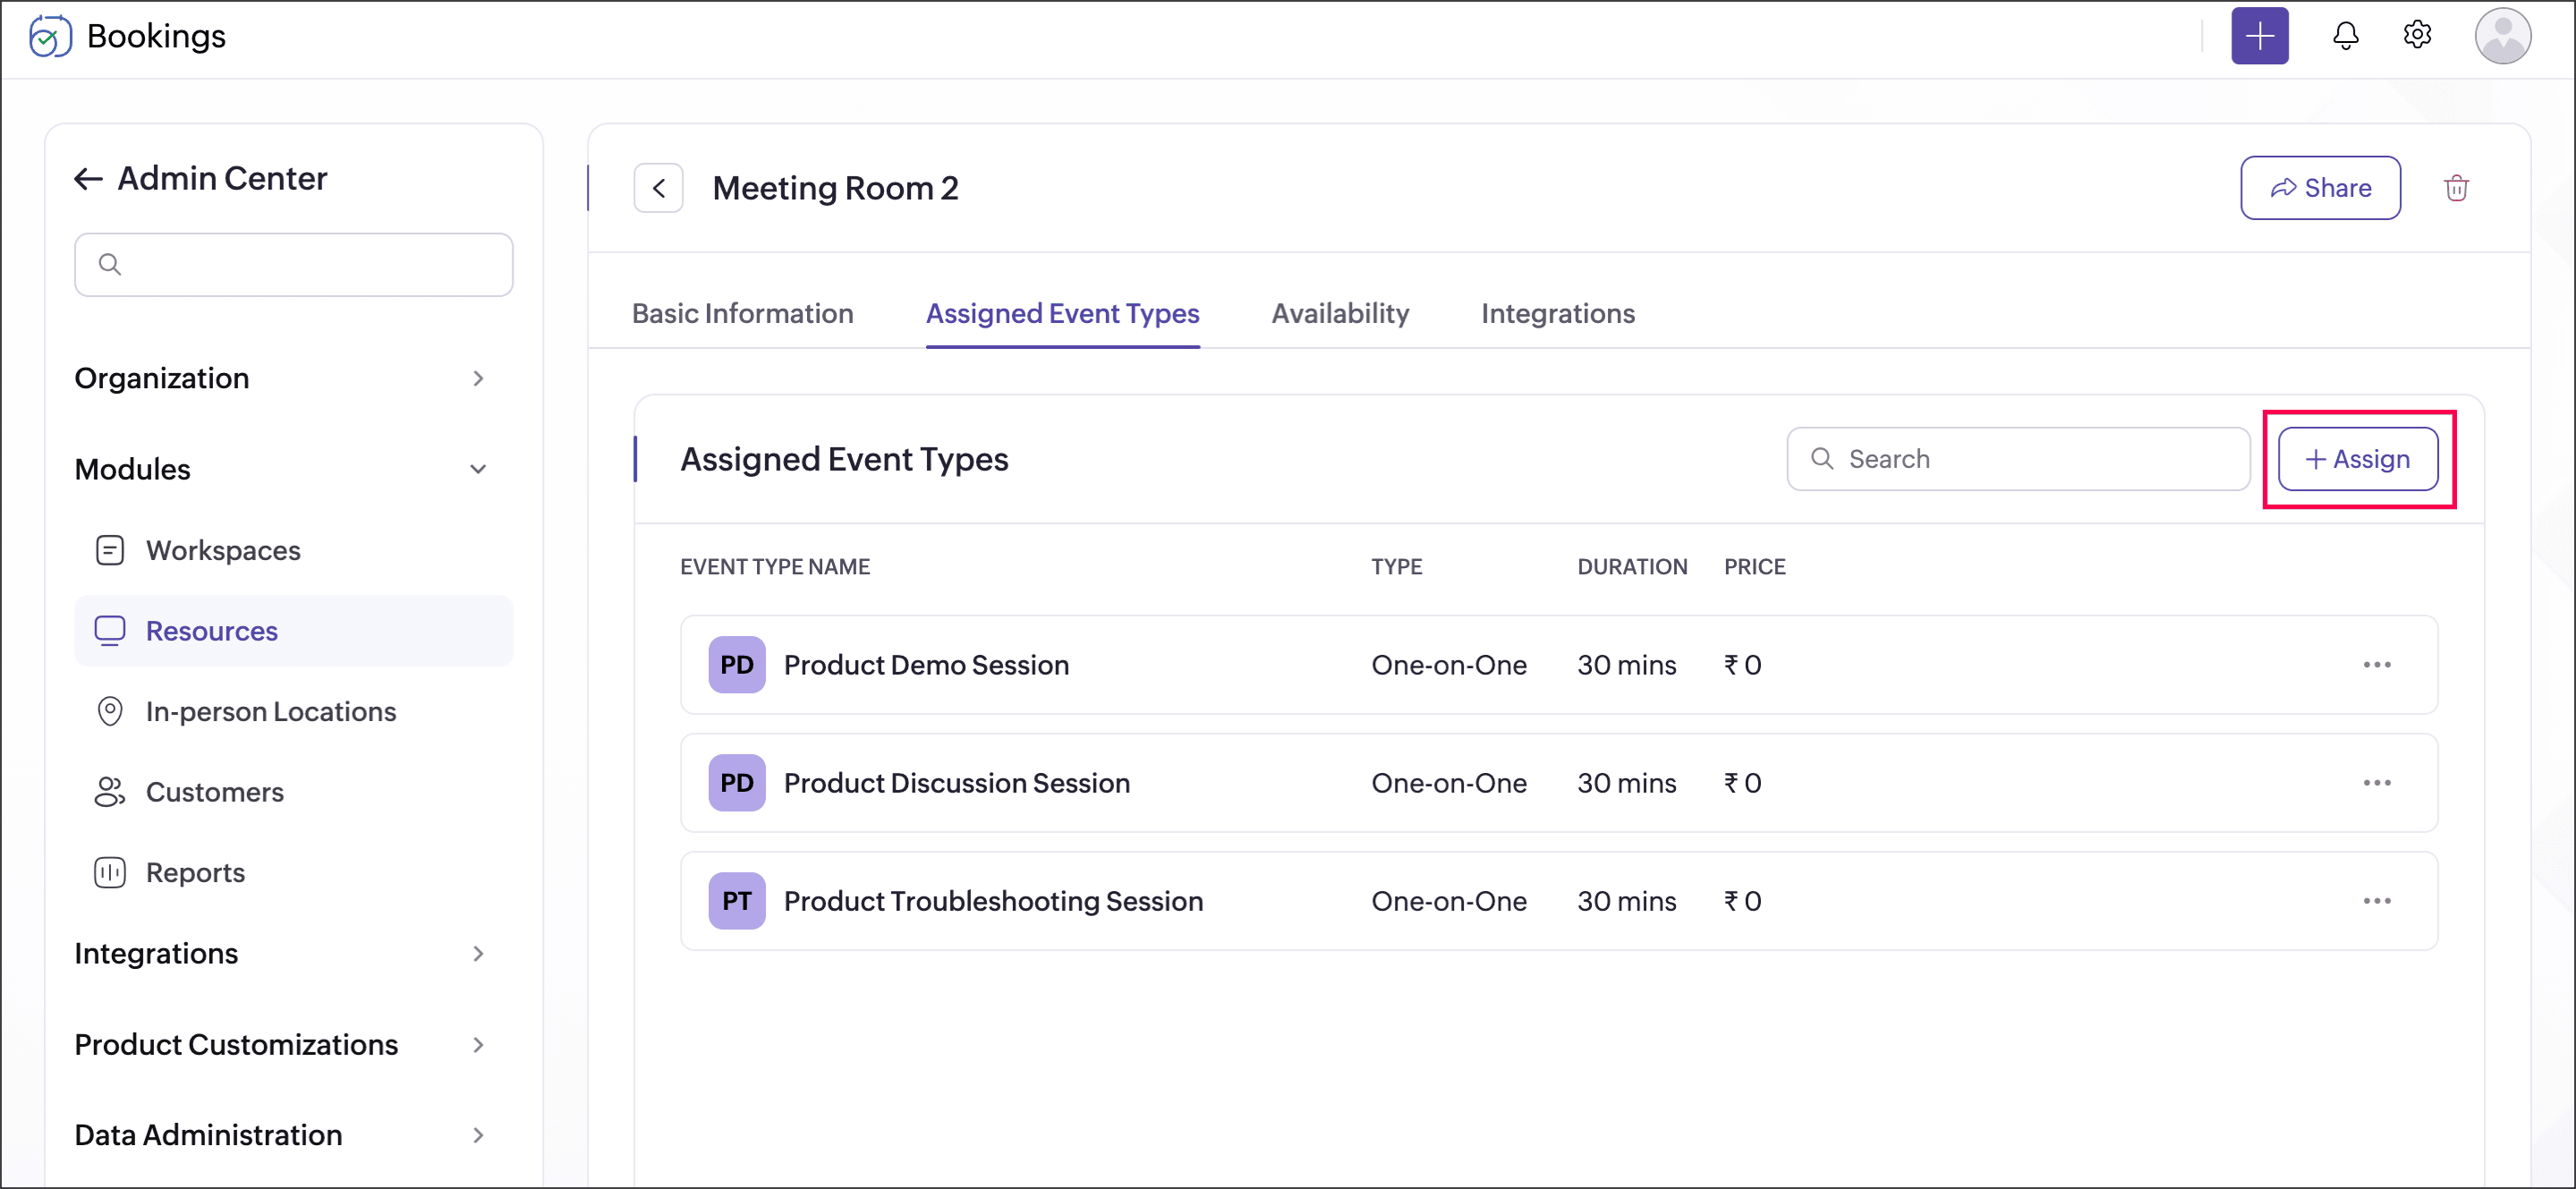Open more options for Product Demo Session

tap(2376, 665)
